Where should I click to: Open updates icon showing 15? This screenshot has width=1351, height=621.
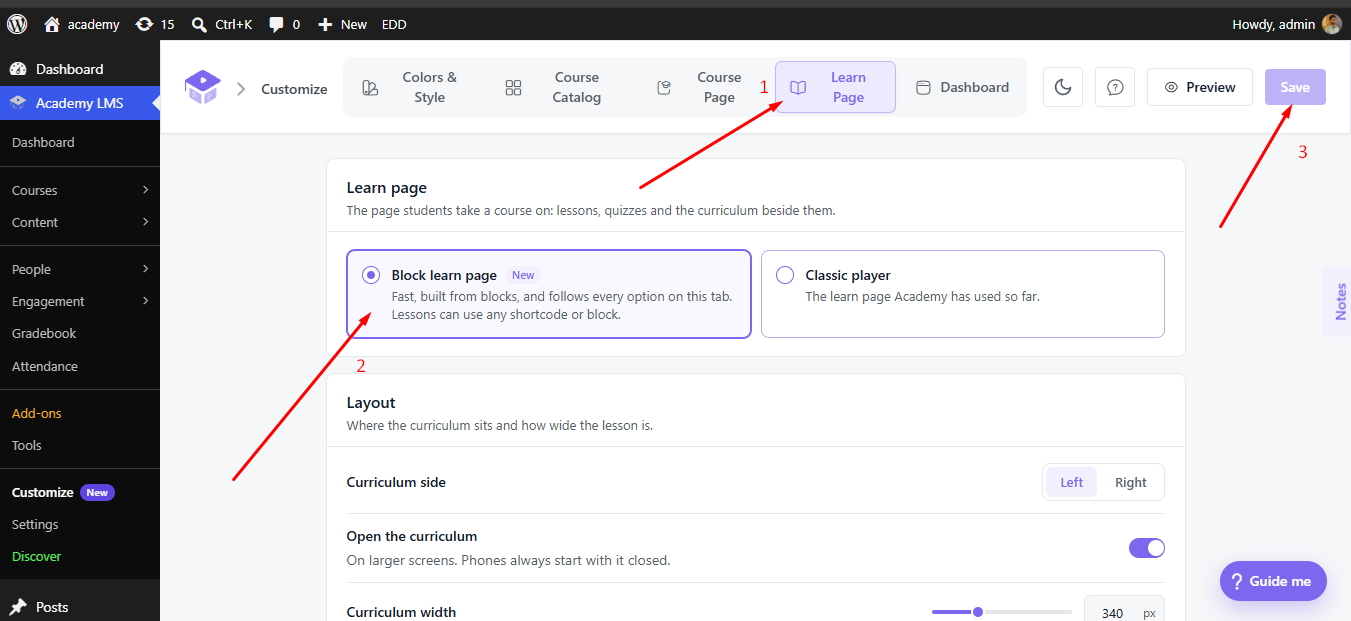coord(144,24)
